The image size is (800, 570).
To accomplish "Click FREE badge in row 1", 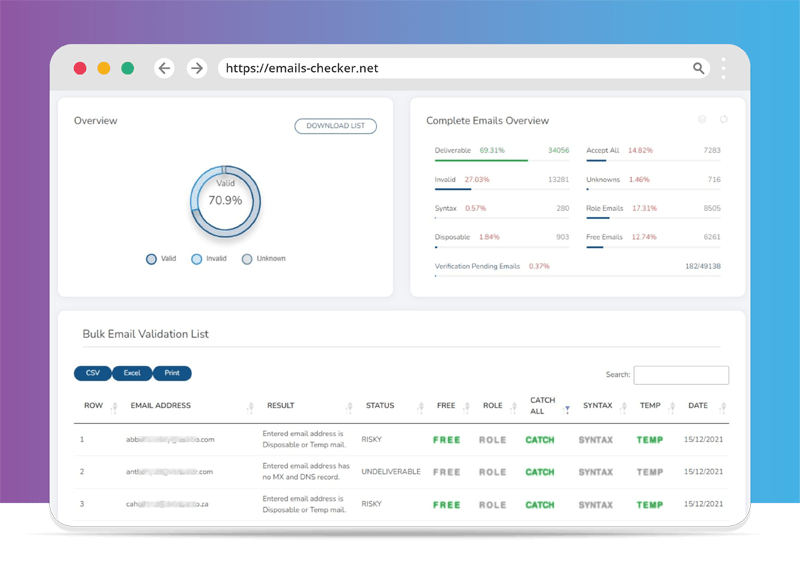I will [x=446, y=439].
